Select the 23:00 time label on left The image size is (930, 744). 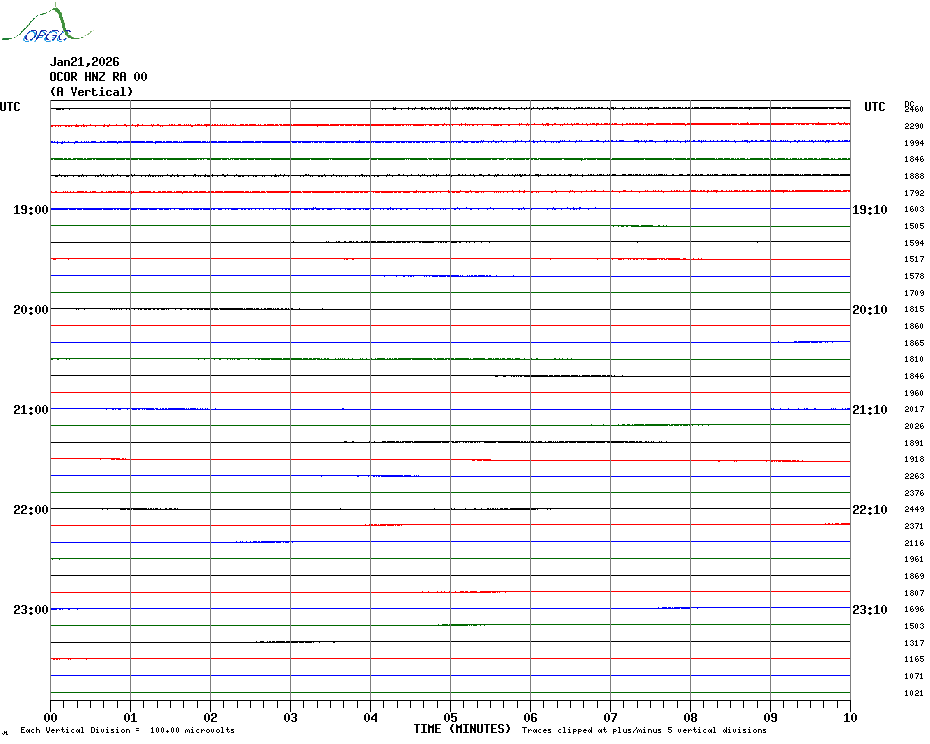[30, 610]
